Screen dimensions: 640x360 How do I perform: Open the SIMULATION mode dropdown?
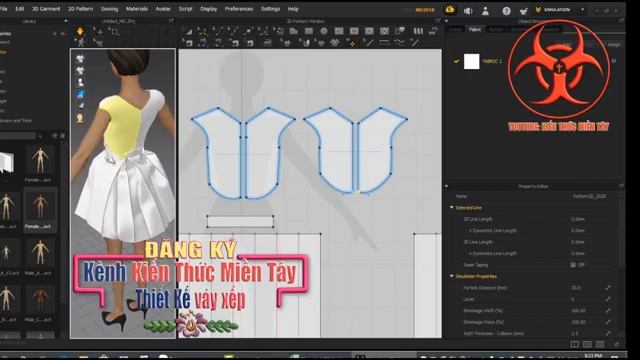click(582, 9)
